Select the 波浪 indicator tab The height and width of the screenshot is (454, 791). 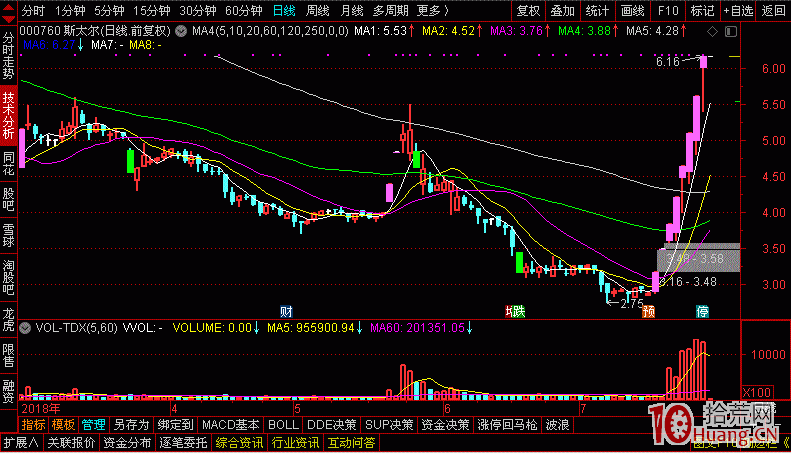pos(557,425)
